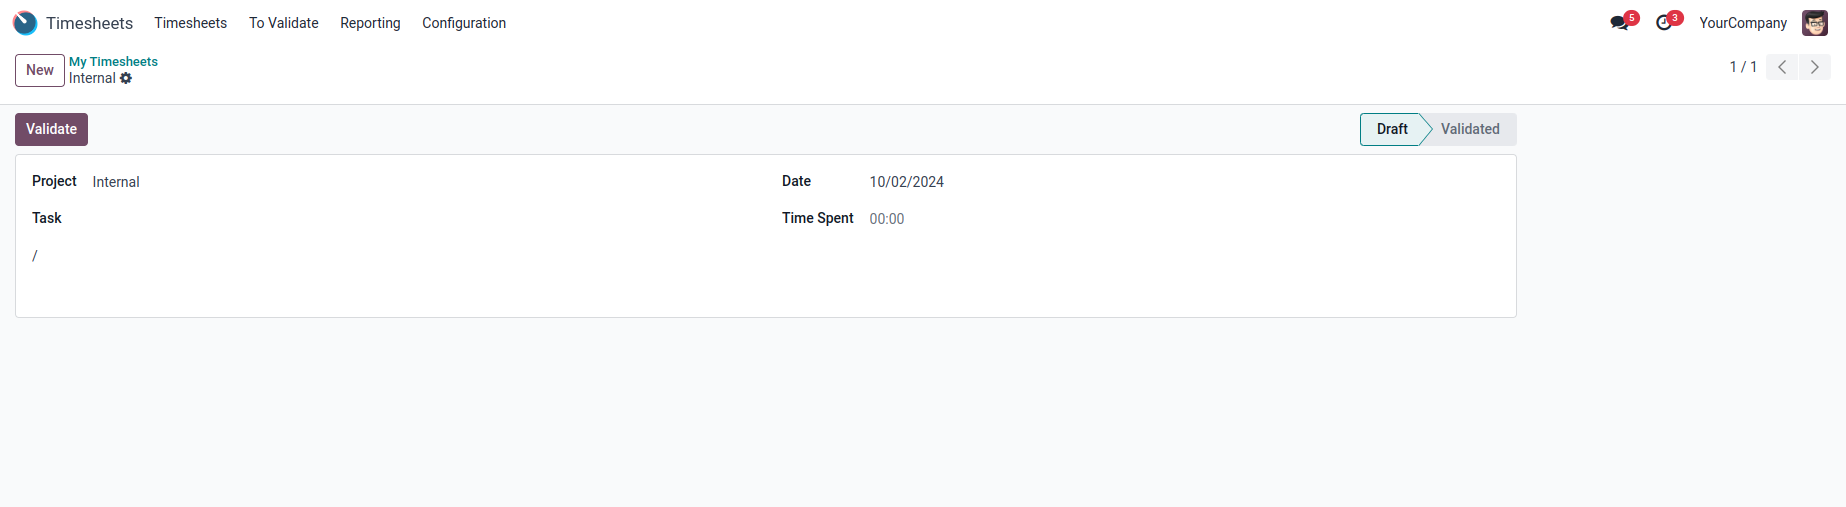Go to previous record arrow

tap(1782, 67)
